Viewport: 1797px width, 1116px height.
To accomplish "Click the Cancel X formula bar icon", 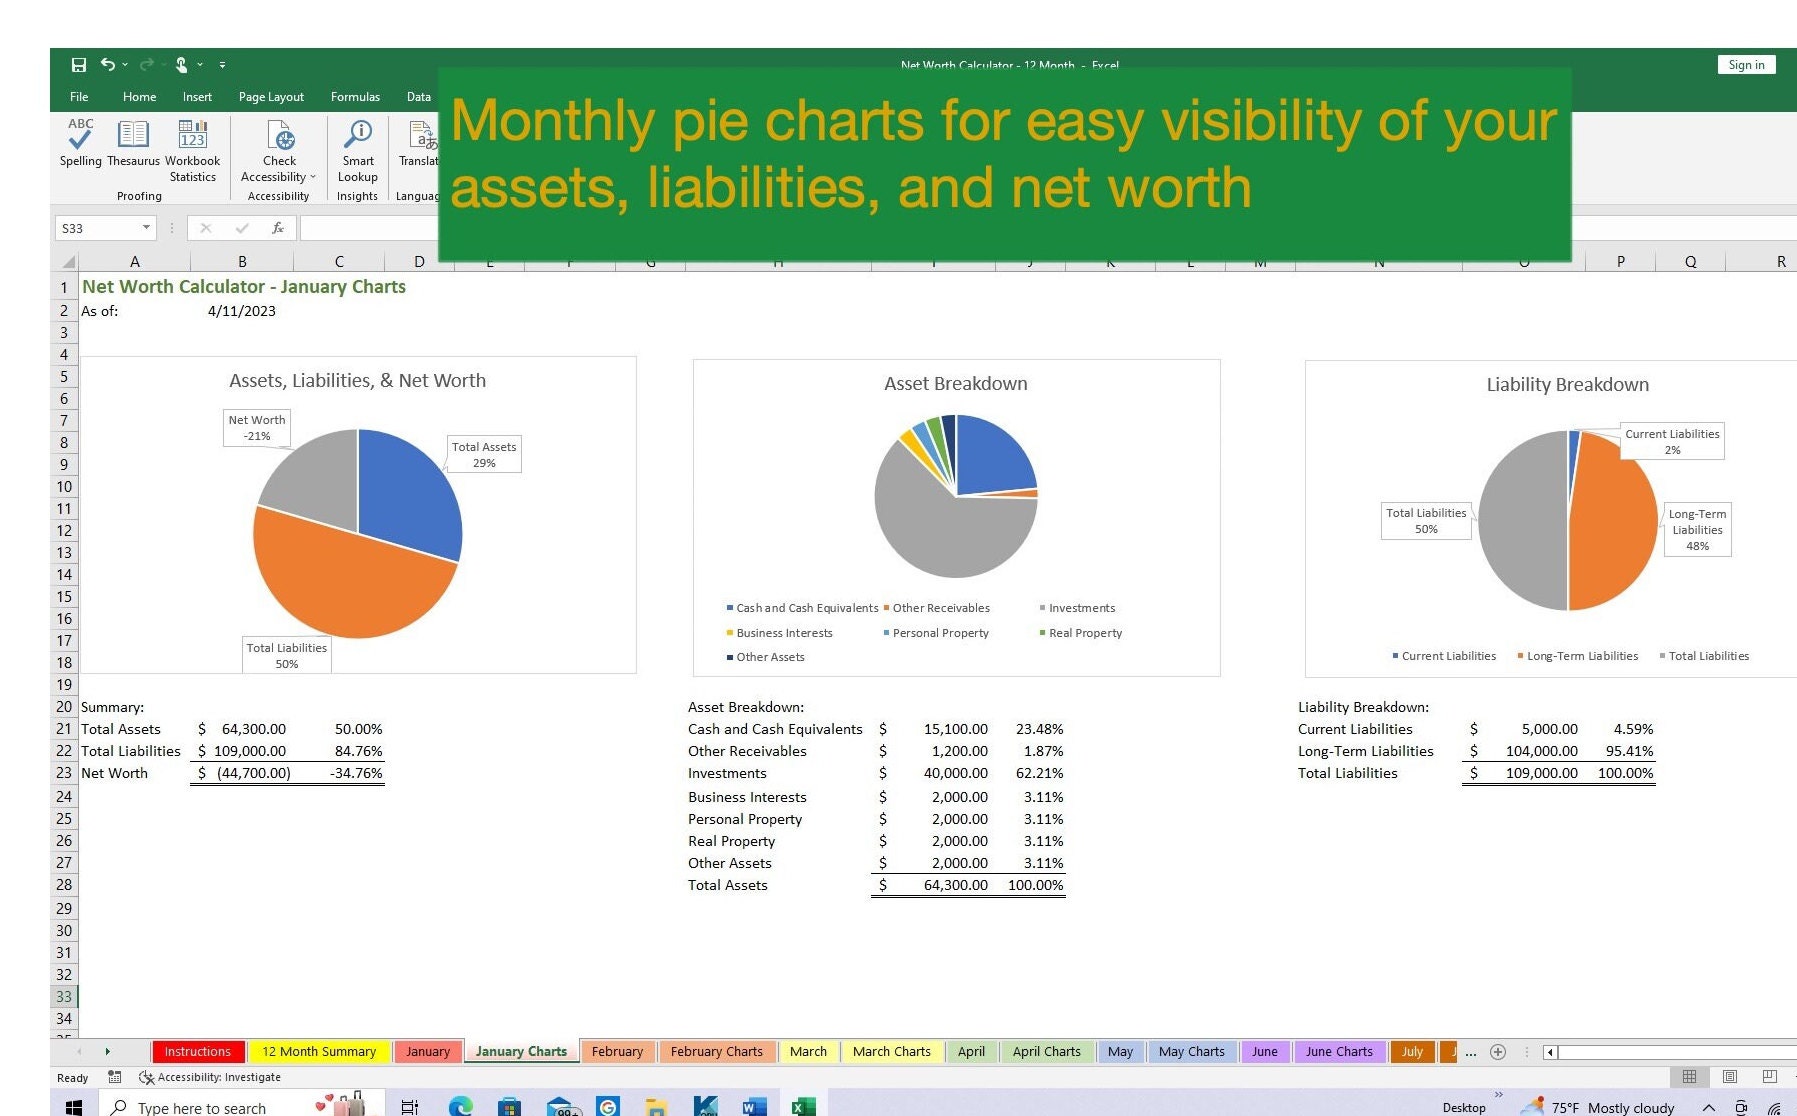I will (x=205, y=228).
